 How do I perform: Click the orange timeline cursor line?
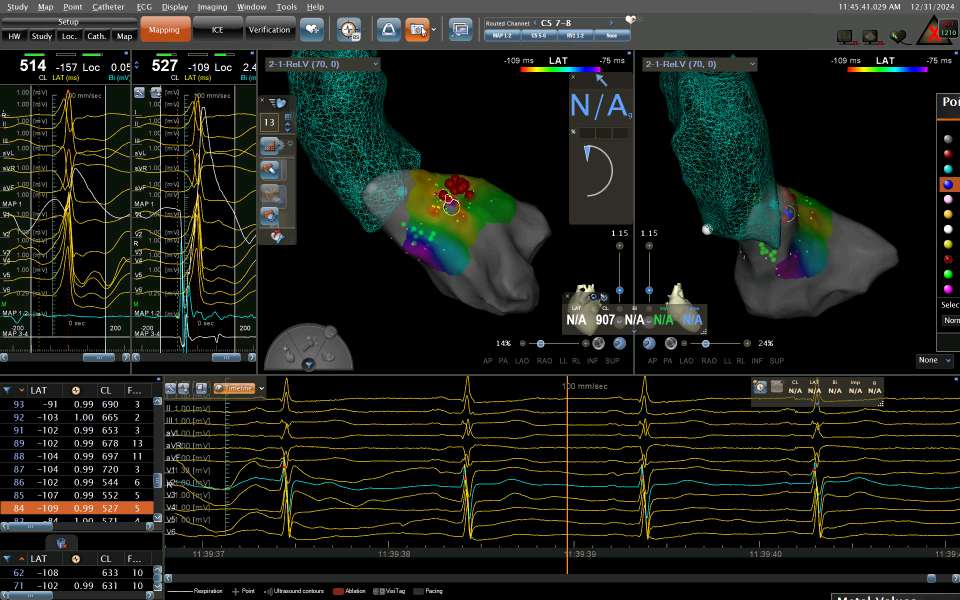567,474
